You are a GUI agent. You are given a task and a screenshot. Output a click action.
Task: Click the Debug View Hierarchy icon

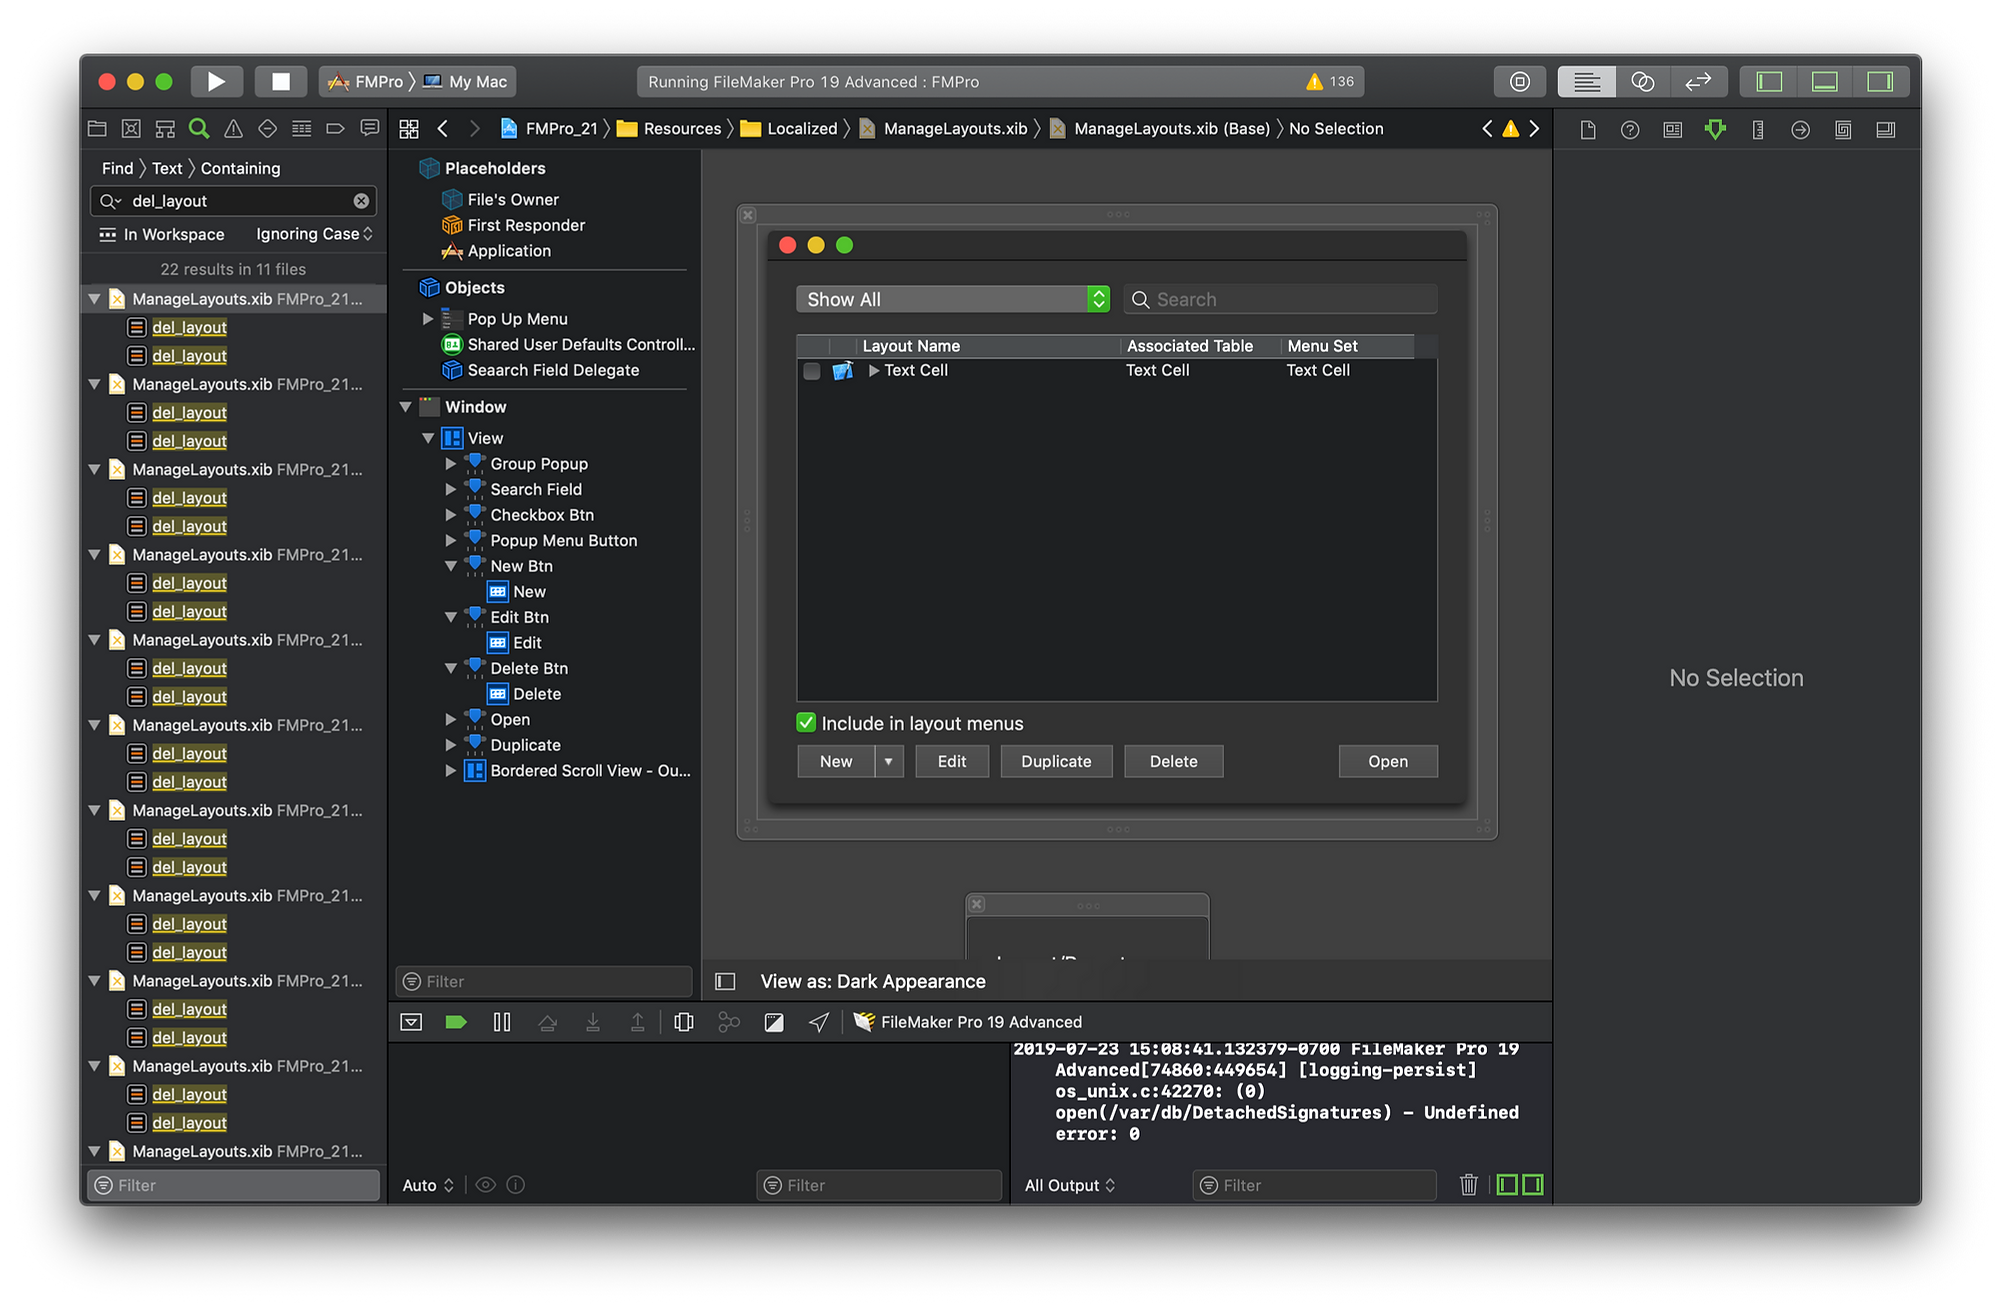tap(684, 1022)
